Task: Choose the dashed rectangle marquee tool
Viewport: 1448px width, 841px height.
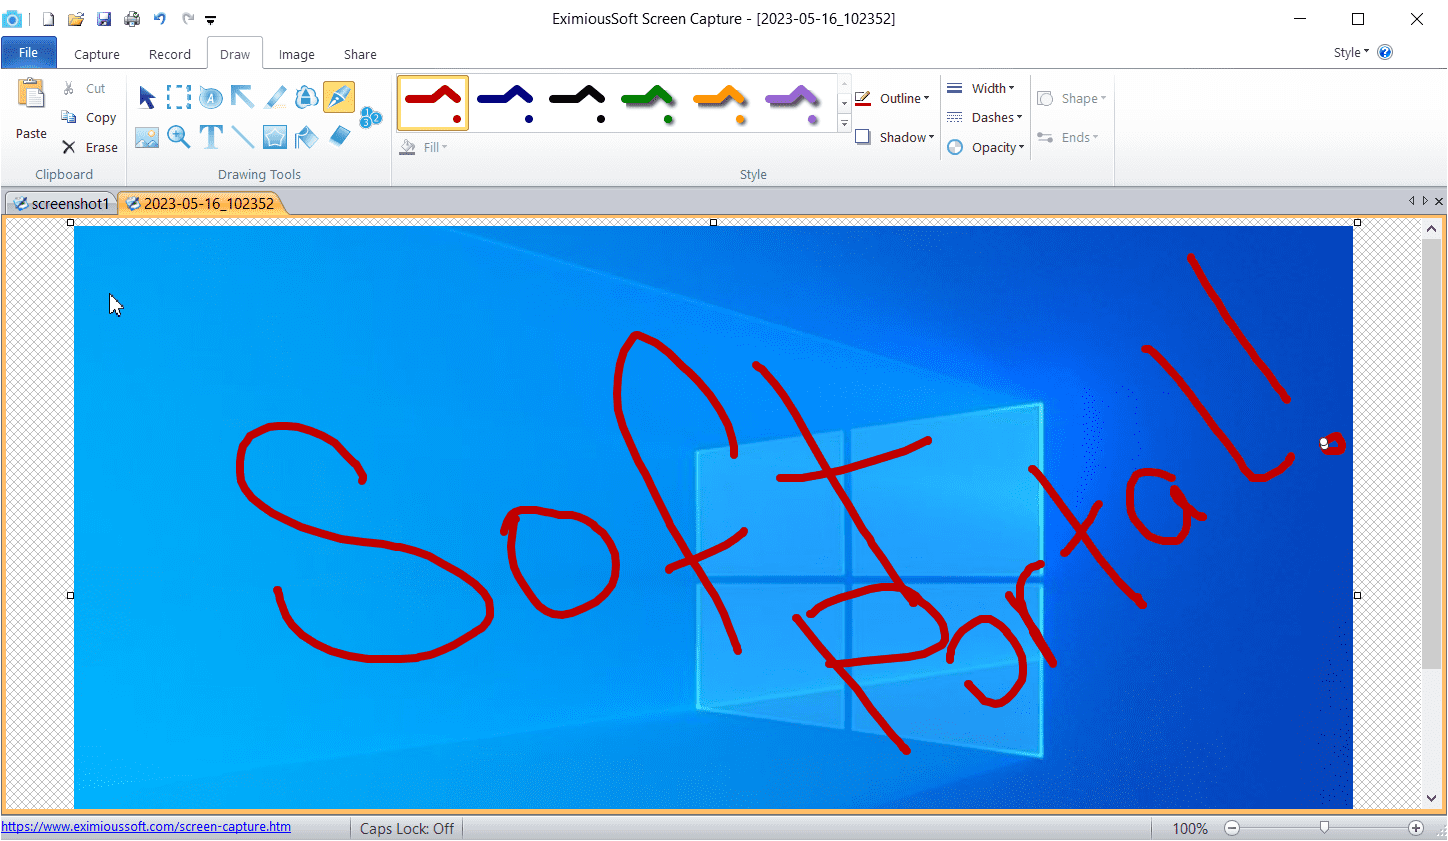Action: [x=179, y=97]
